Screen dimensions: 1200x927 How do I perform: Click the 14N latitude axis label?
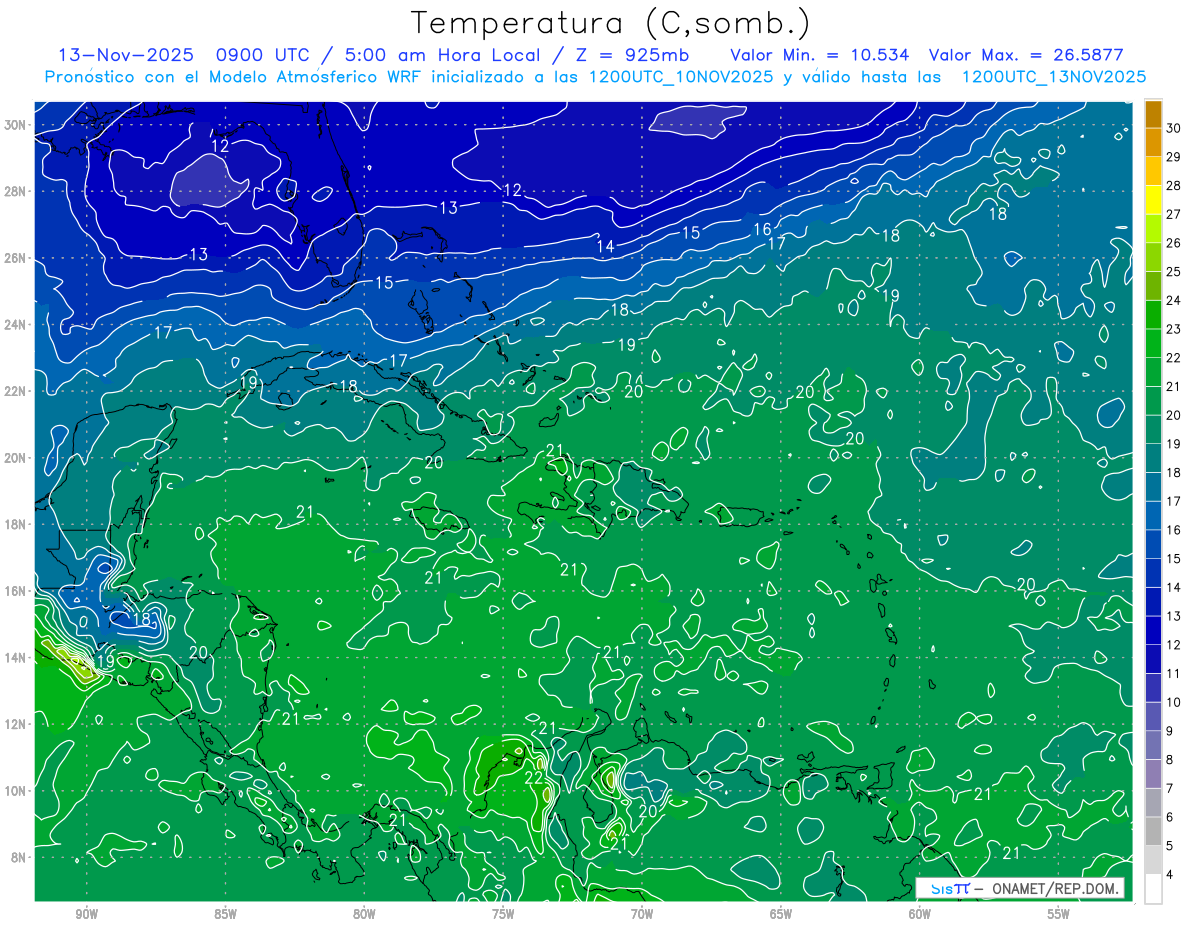[16, 658]
